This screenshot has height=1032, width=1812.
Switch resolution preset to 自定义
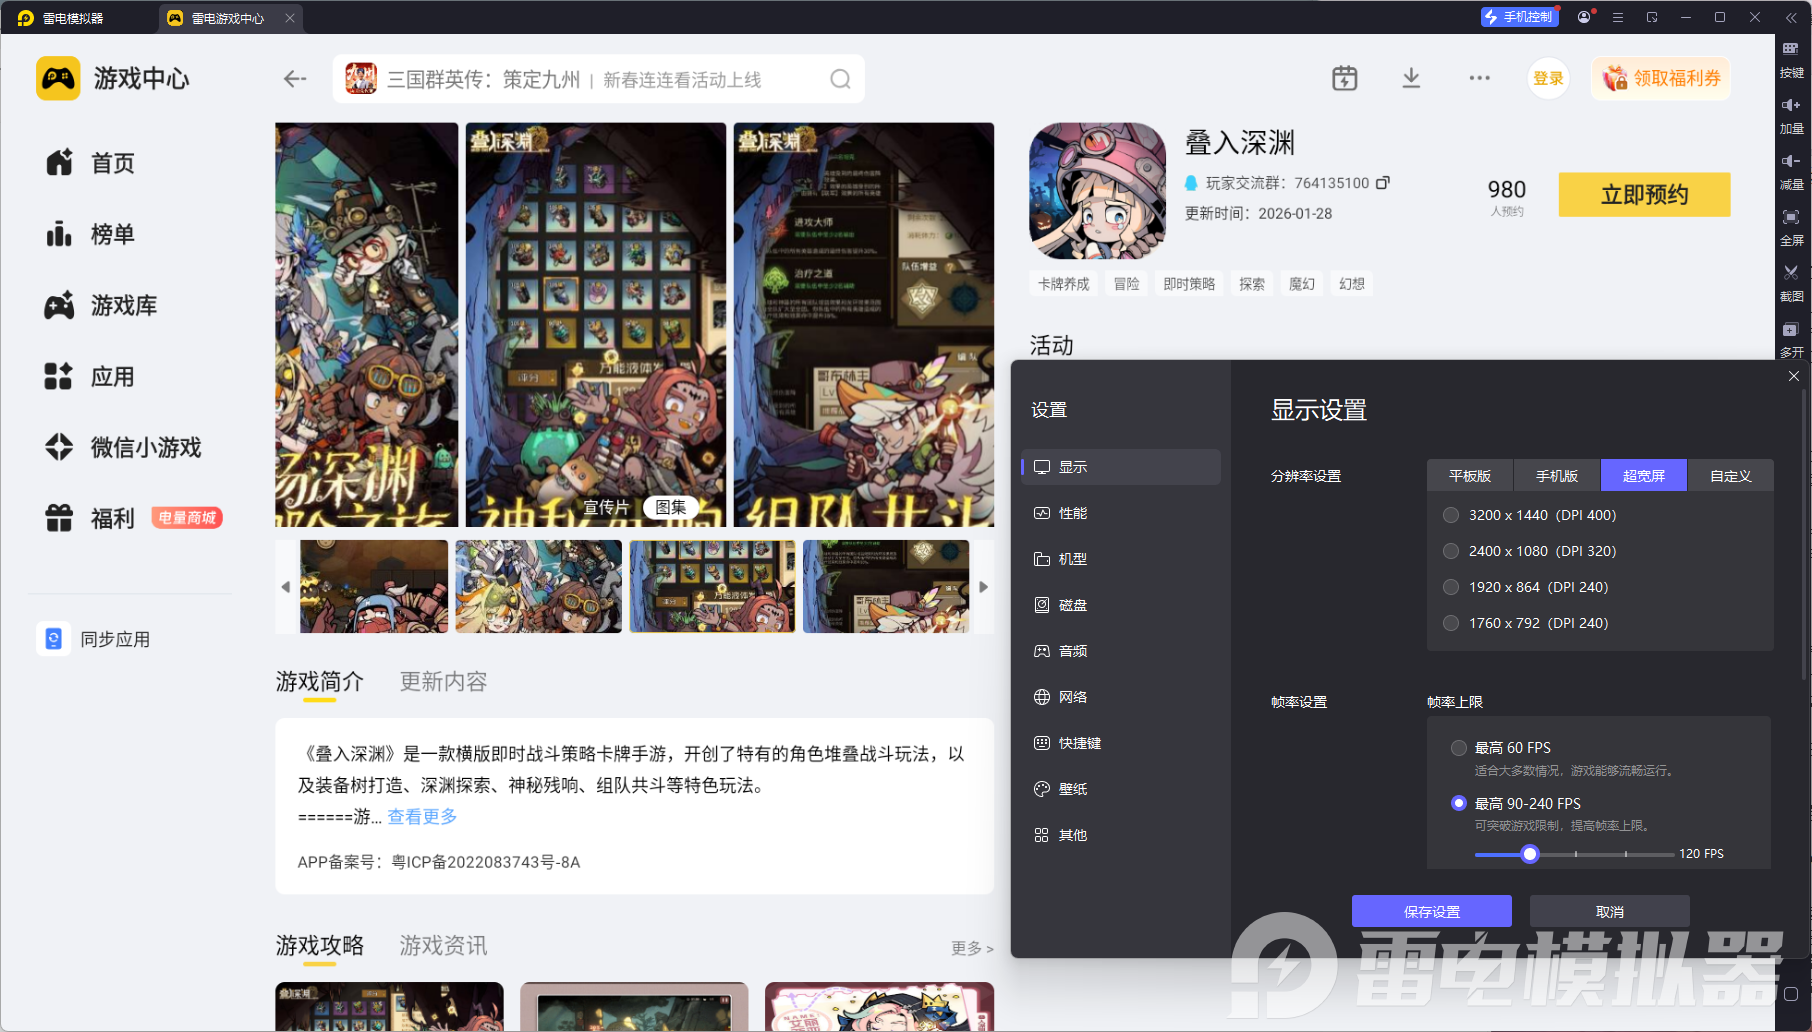click(1731, 476)
